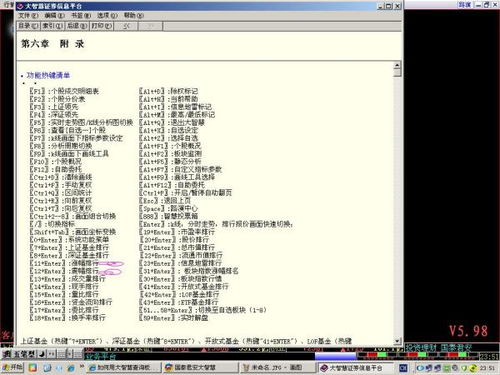Click the 后退 back button
Viewport: 500px width, 375px height.
[x=77, y=26]
